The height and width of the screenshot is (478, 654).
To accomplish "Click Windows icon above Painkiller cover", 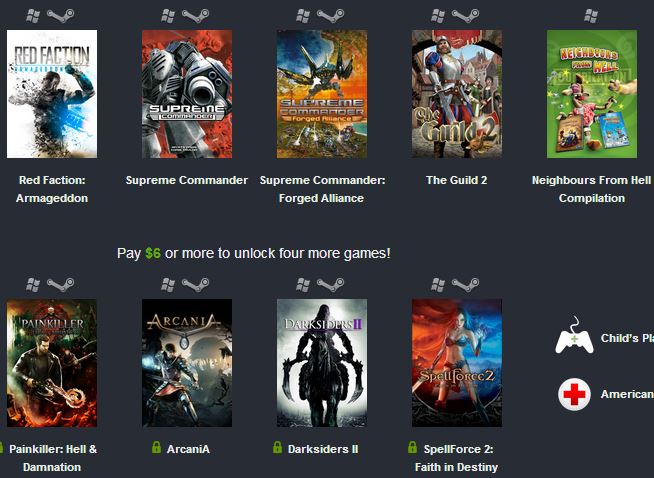I will coord(33,285).
